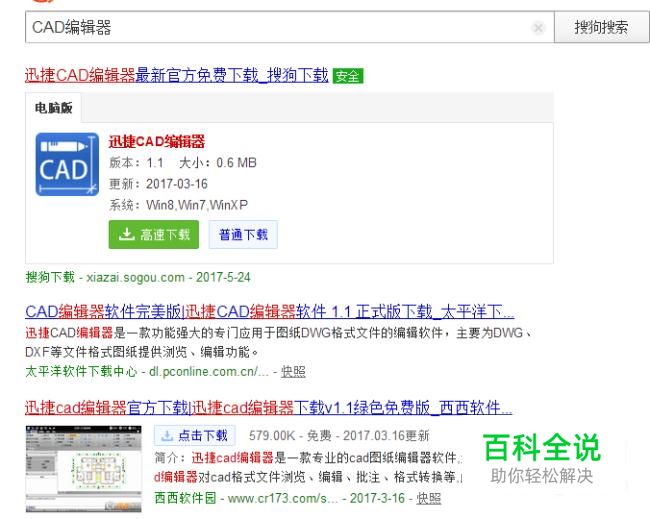Open the xiazai.sogou.com source link
This screenshot has height=519, width=650.
click(x=135, y=277)
